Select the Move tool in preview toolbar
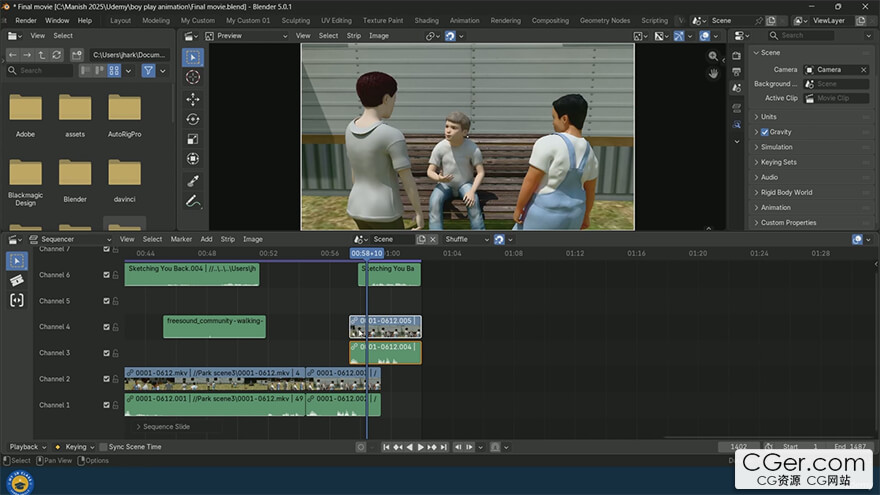The width and height of the screenshot is (880, 495). point(193,99)
